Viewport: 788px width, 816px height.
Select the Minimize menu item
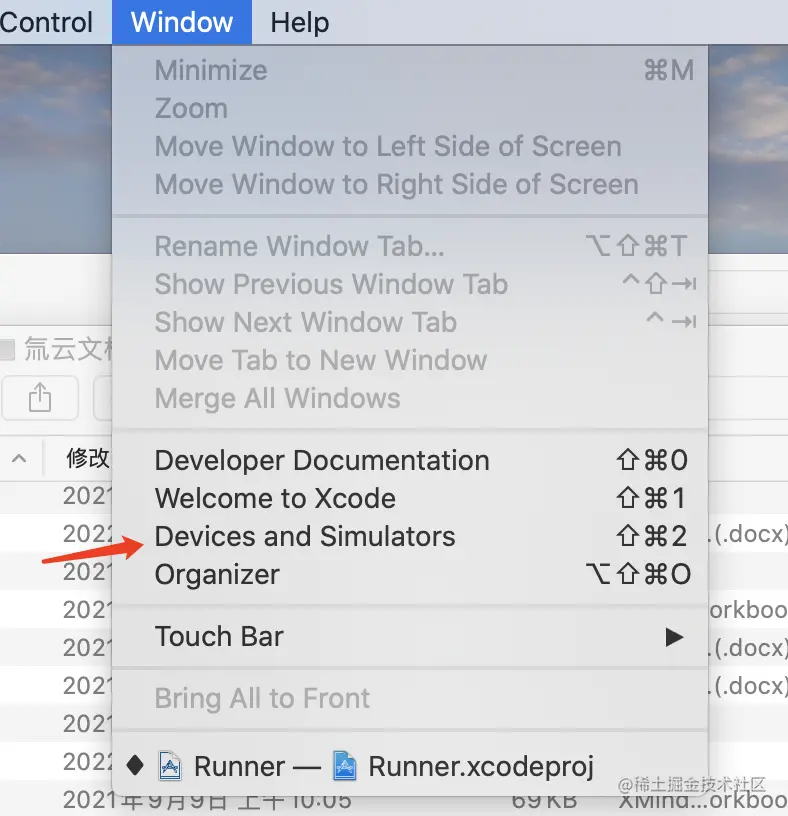(x=211, y=71)
